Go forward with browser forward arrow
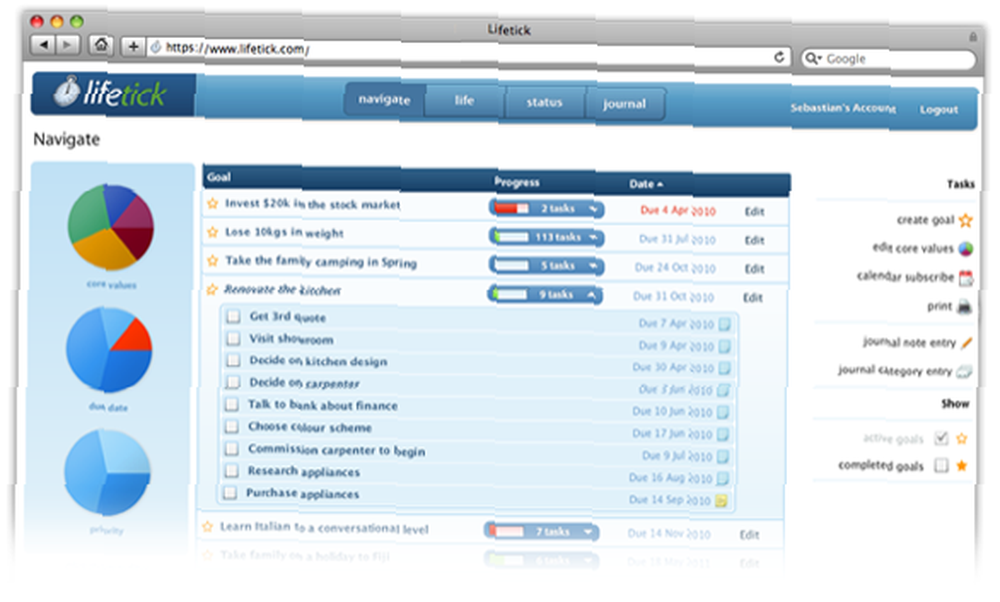The image size is (1000, 602). (67, 45)
